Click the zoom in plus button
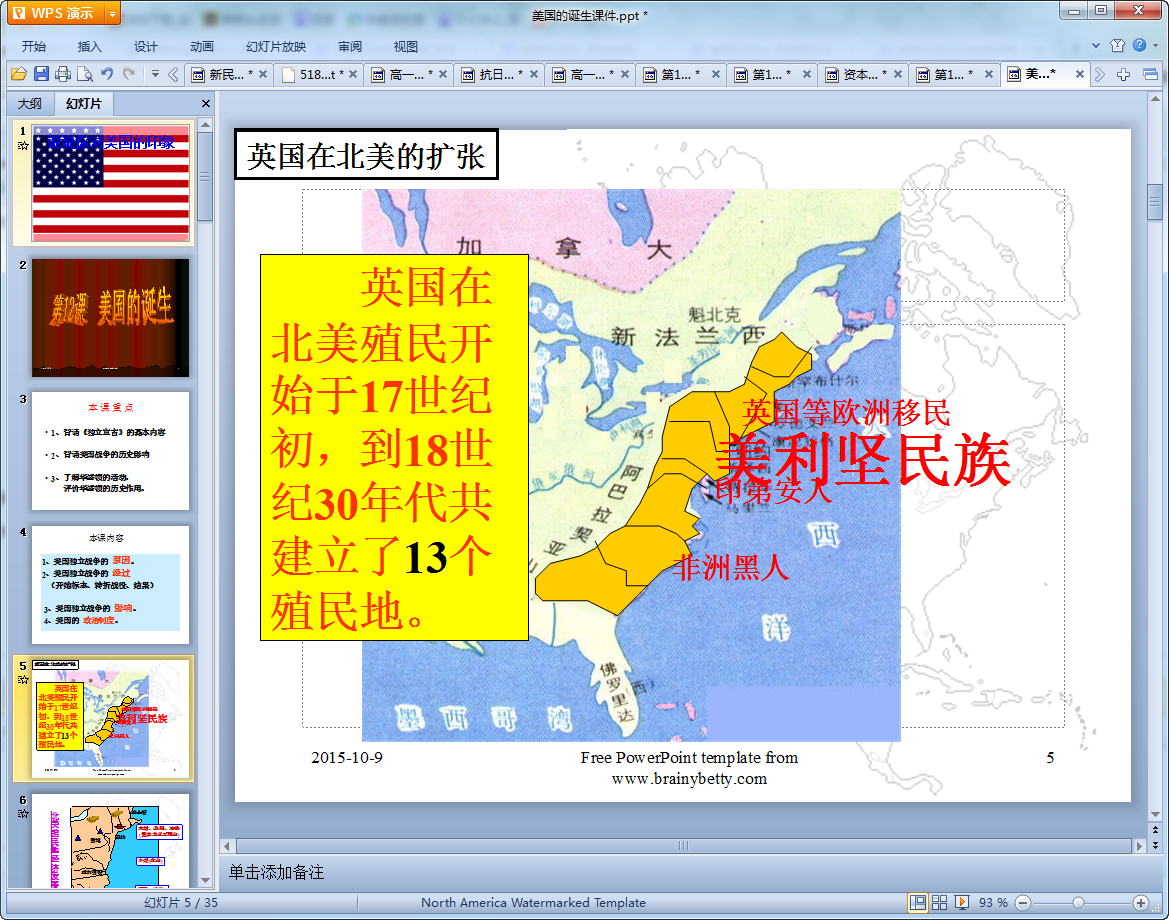This screenshot has height=920, width=1169. (x=1140, y=902)
